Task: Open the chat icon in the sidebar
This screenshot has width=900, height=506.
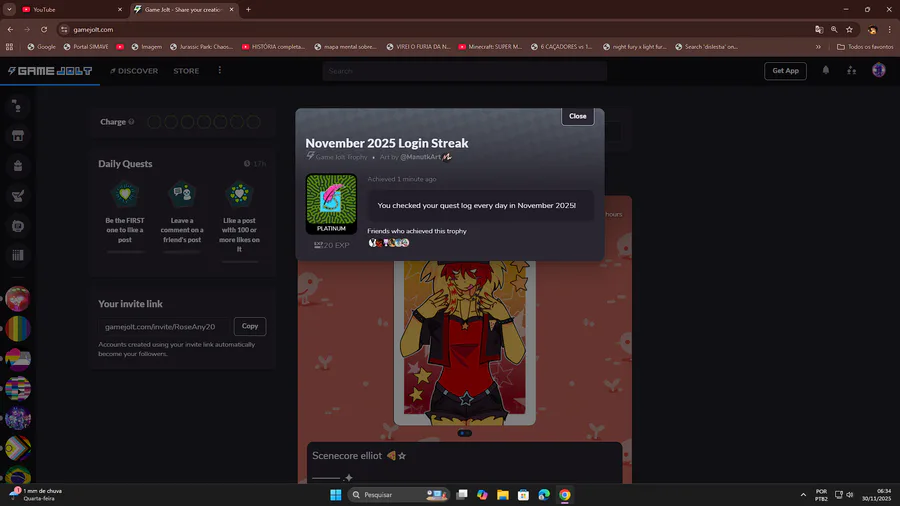Action: tap(18, 106)
